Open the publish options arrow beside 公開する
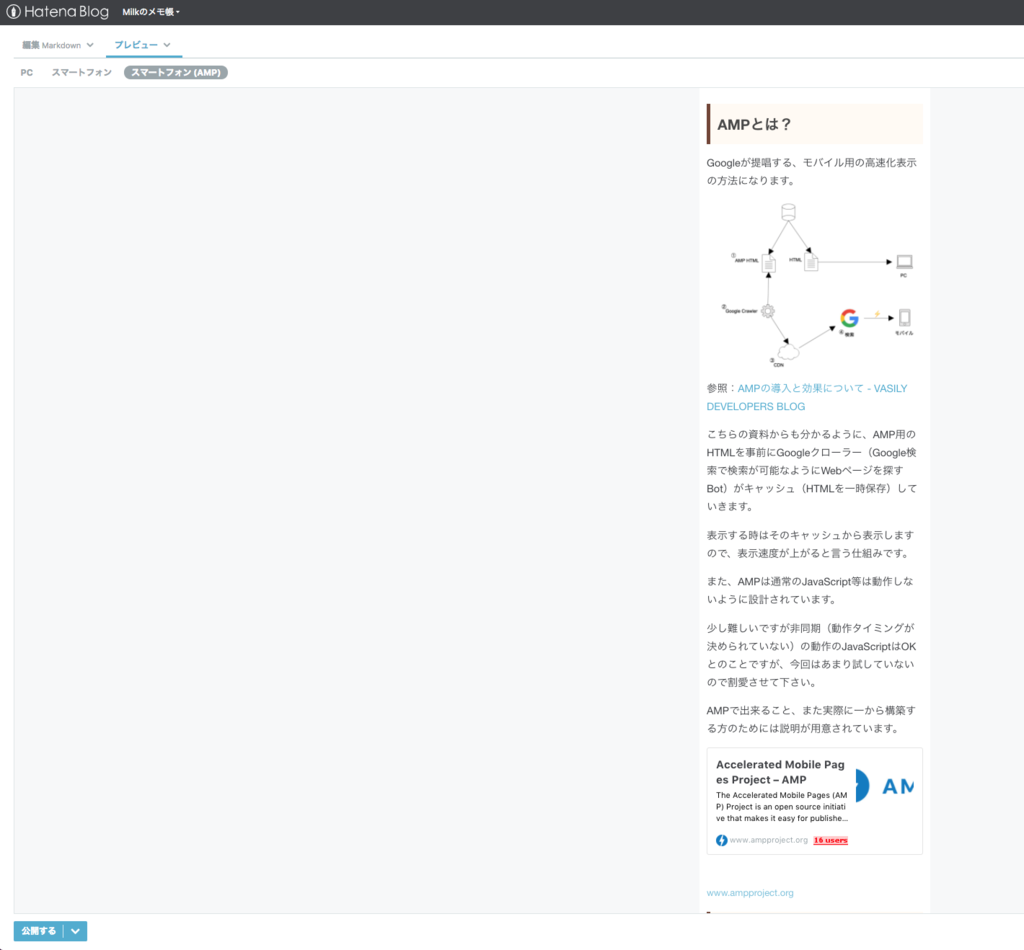The image size is (1024, 950). click(76, 930)
